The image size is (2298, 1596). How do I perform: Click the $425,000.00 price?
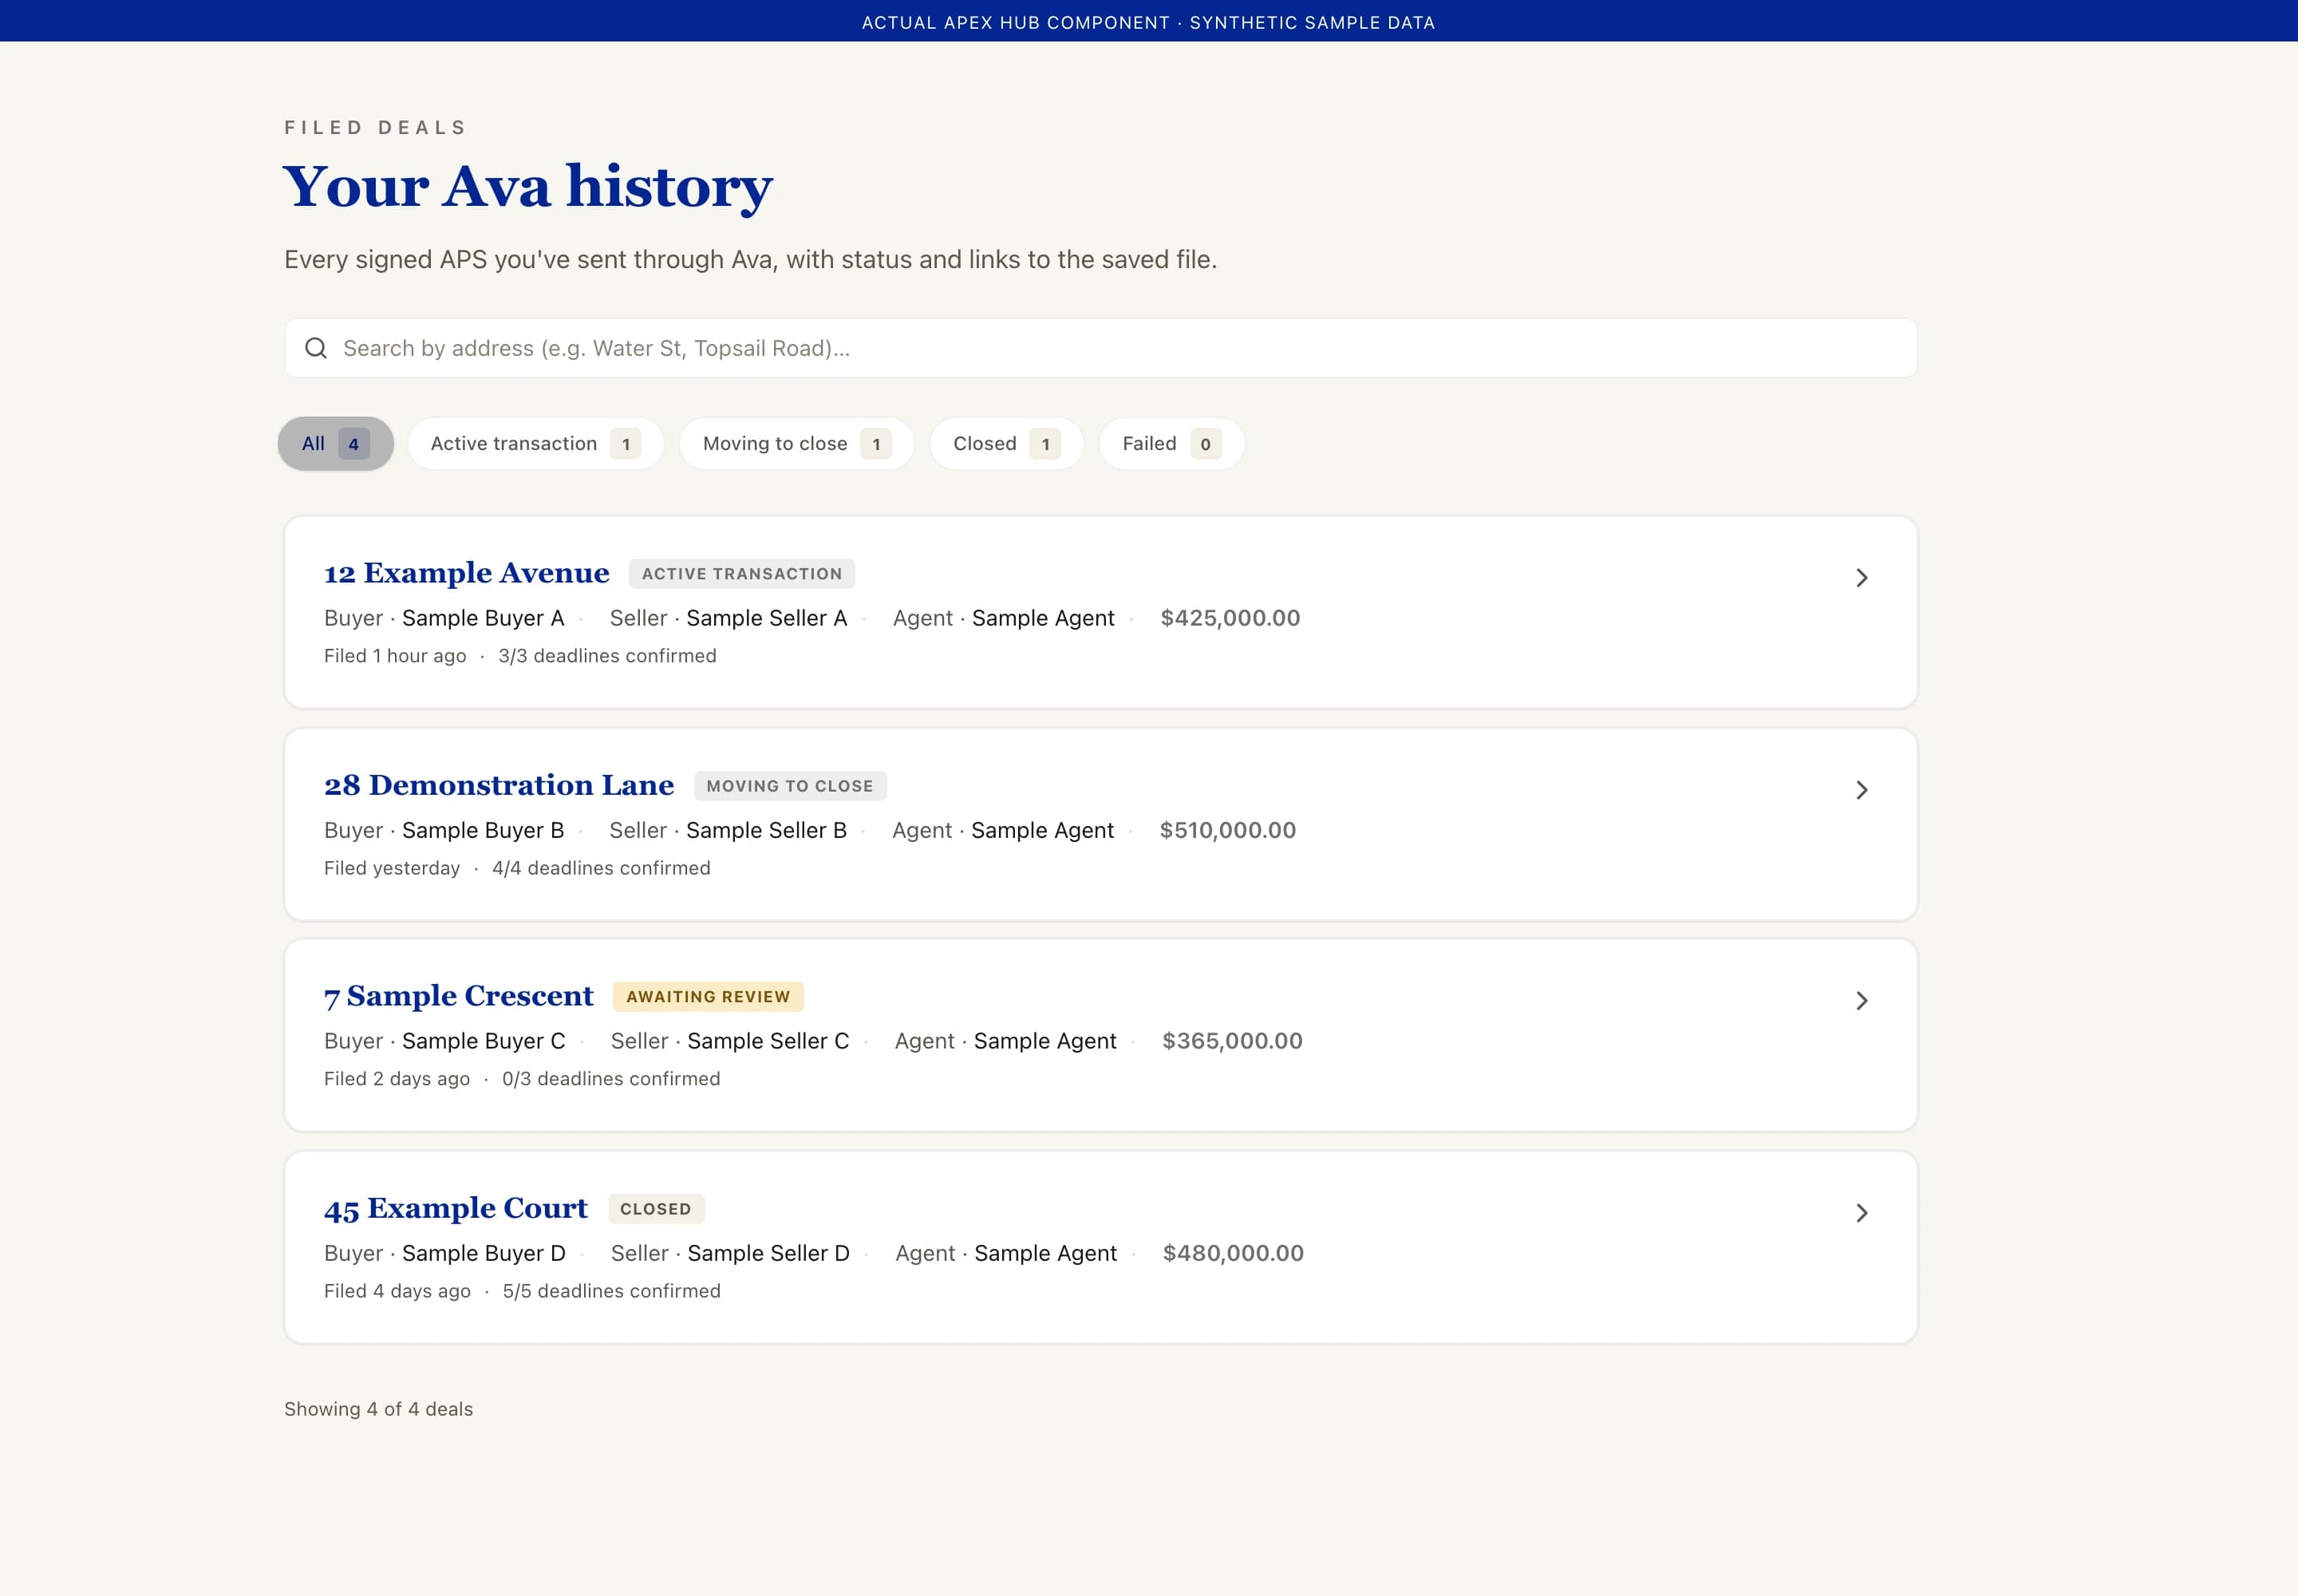pos(1230,618)
